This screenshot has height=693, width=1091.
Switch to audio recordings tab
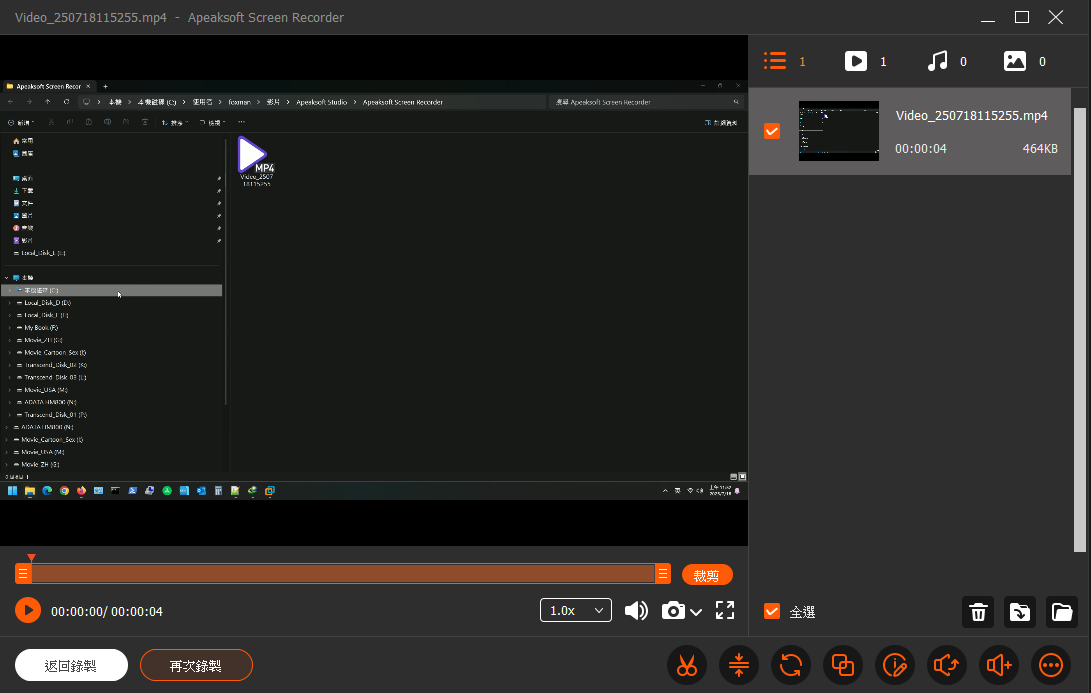[x=947, y=61]
